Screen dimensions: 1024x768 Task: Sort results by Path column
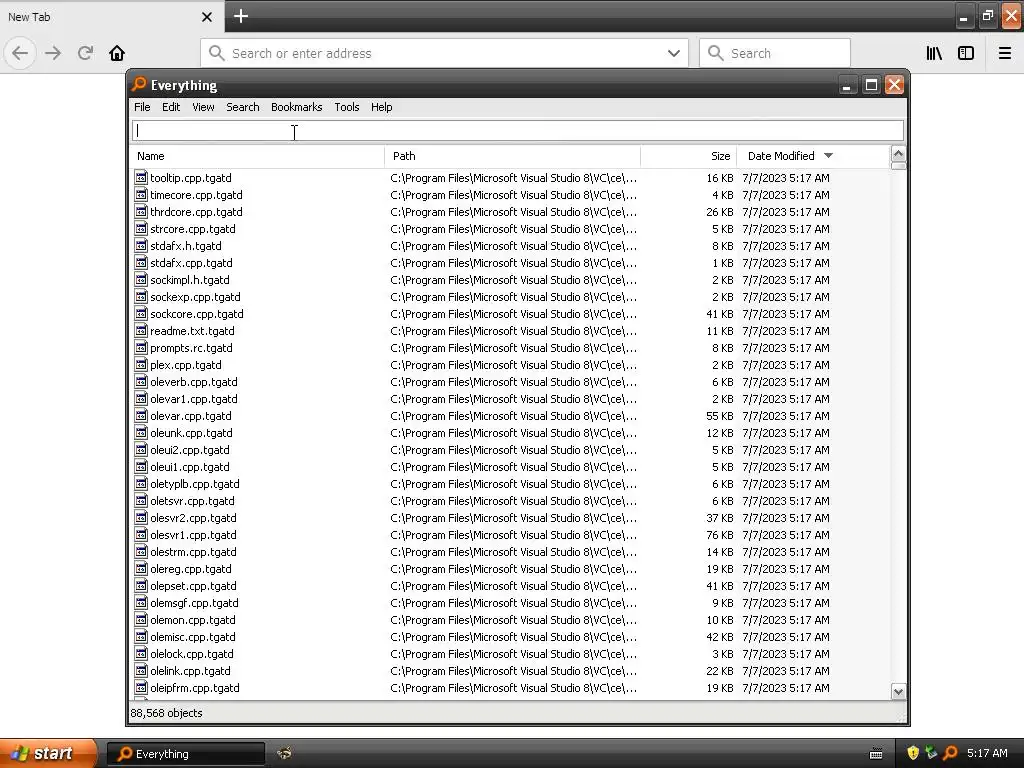[513, 156]
